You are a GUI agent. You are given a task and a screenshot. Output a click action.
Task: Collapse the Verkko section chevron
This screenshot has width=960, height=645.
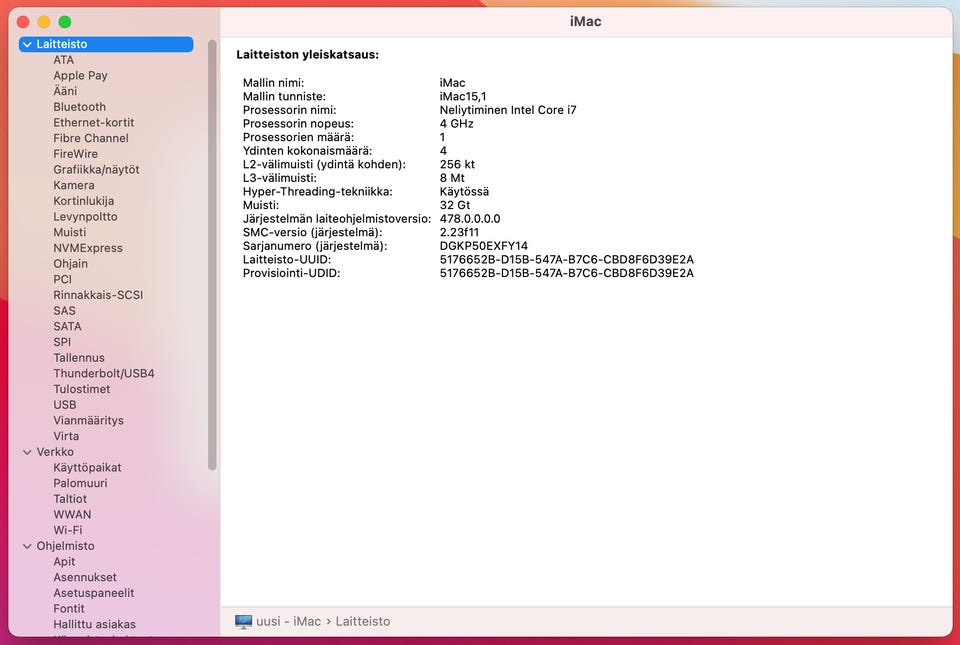pyautogui.click(x=27, y=452)
